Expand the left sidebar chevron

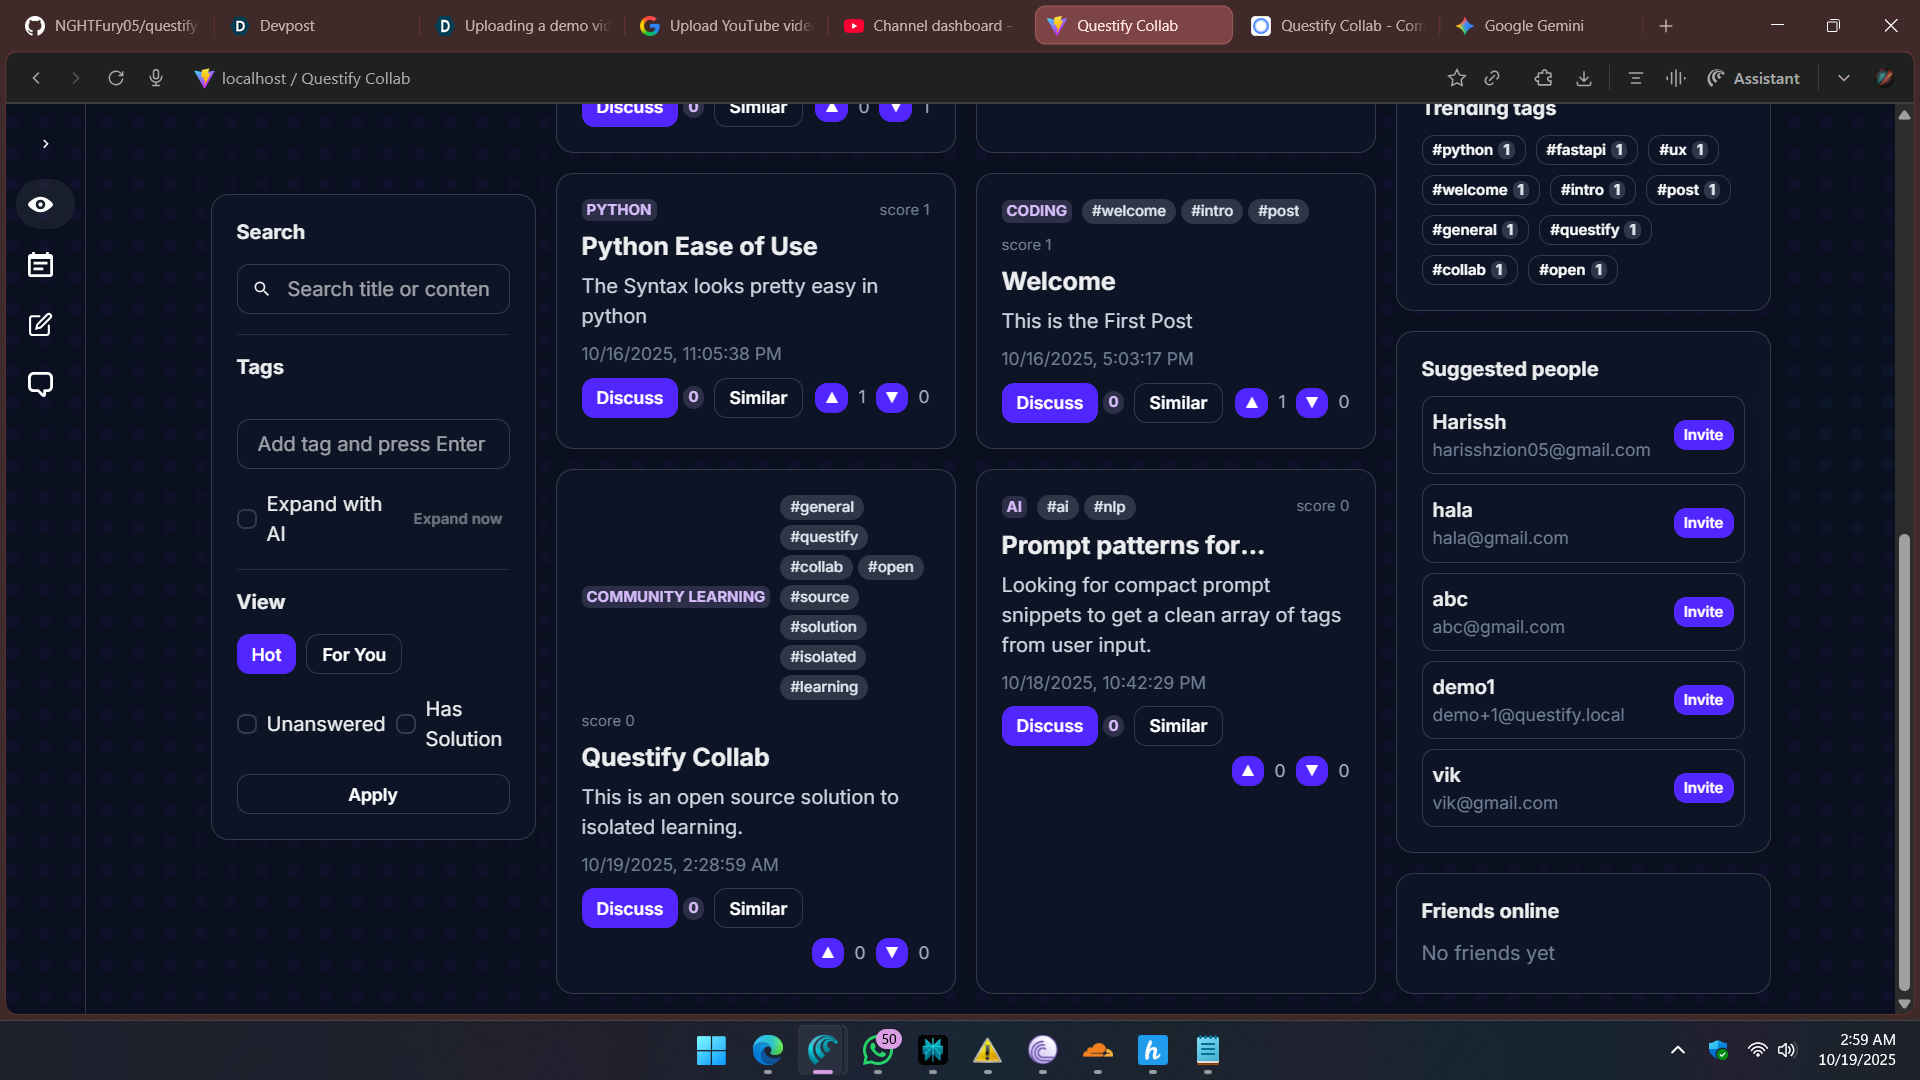(45, 144)
